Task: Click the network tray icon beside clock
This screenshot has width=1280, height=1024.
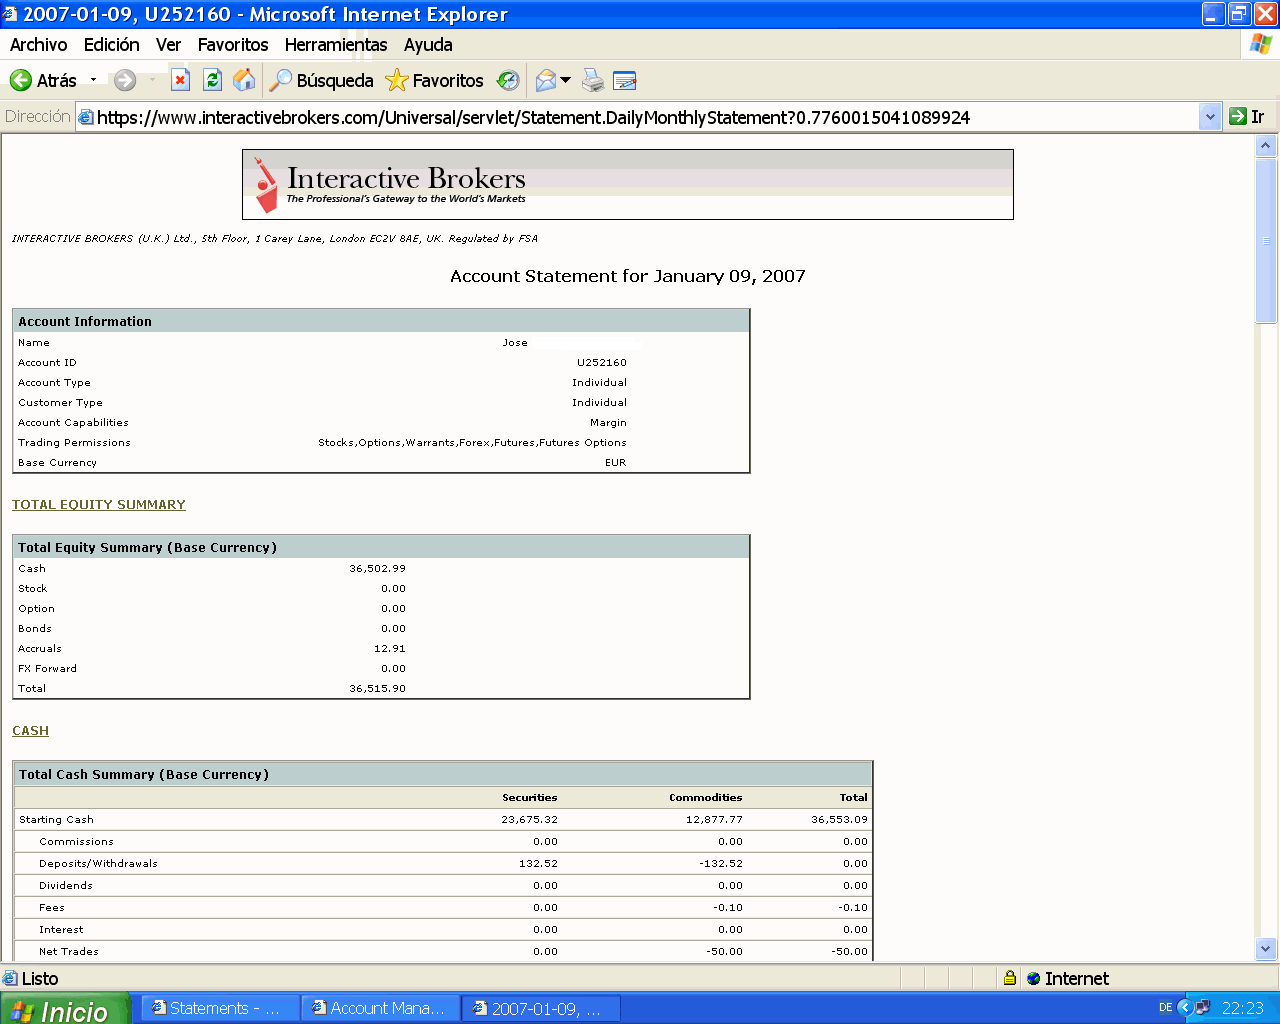Action: (x=1203, y=1008)
